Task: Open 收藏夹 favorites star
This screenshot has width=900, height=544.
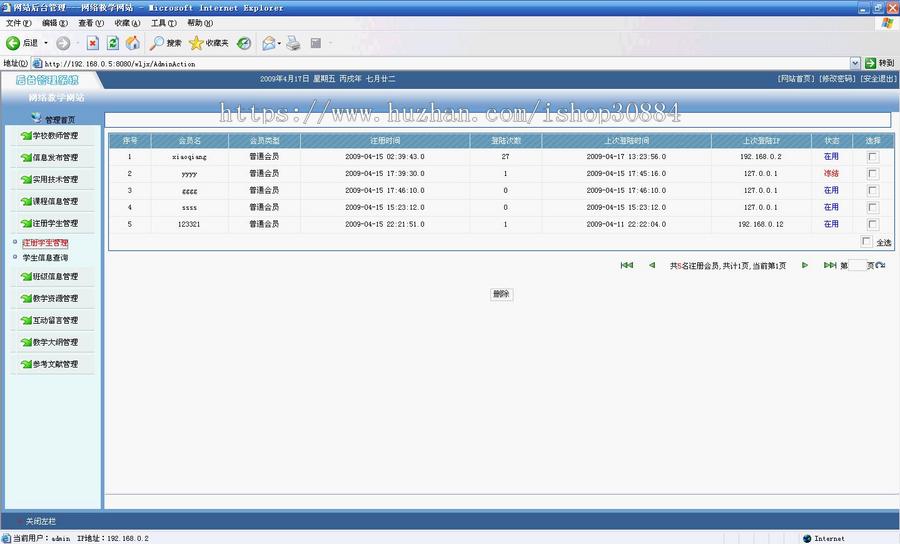Action: (x=209, y=43)
